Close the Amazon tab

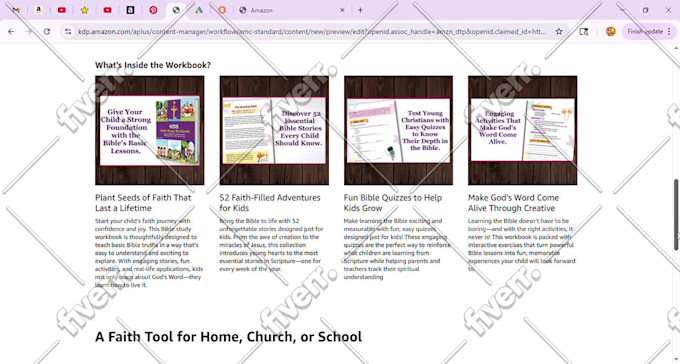[x=342, y=10]
